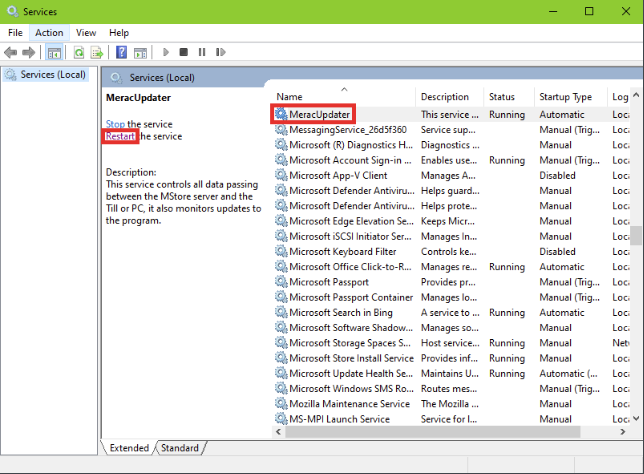The height and width of the screenshot is (474, 644).
Task: Click the gear icon beside MeracUpdater
Action: [281, 114]
